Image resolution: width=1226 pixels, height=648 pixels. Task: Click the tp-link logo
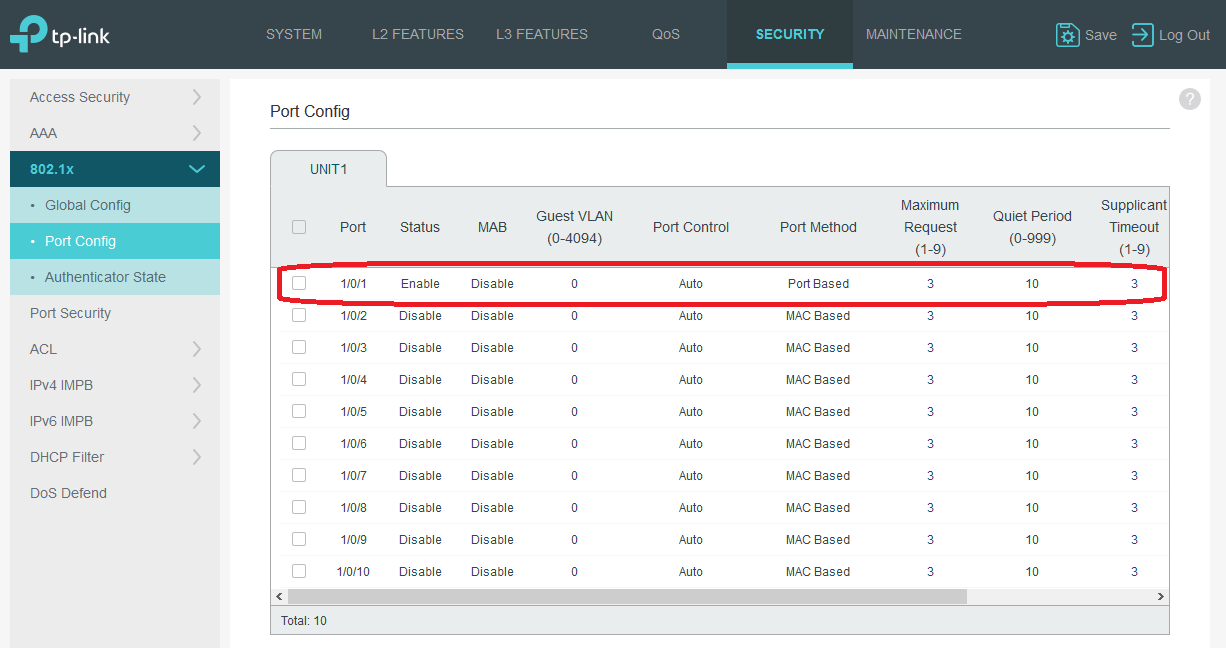[x=60, y=35]
